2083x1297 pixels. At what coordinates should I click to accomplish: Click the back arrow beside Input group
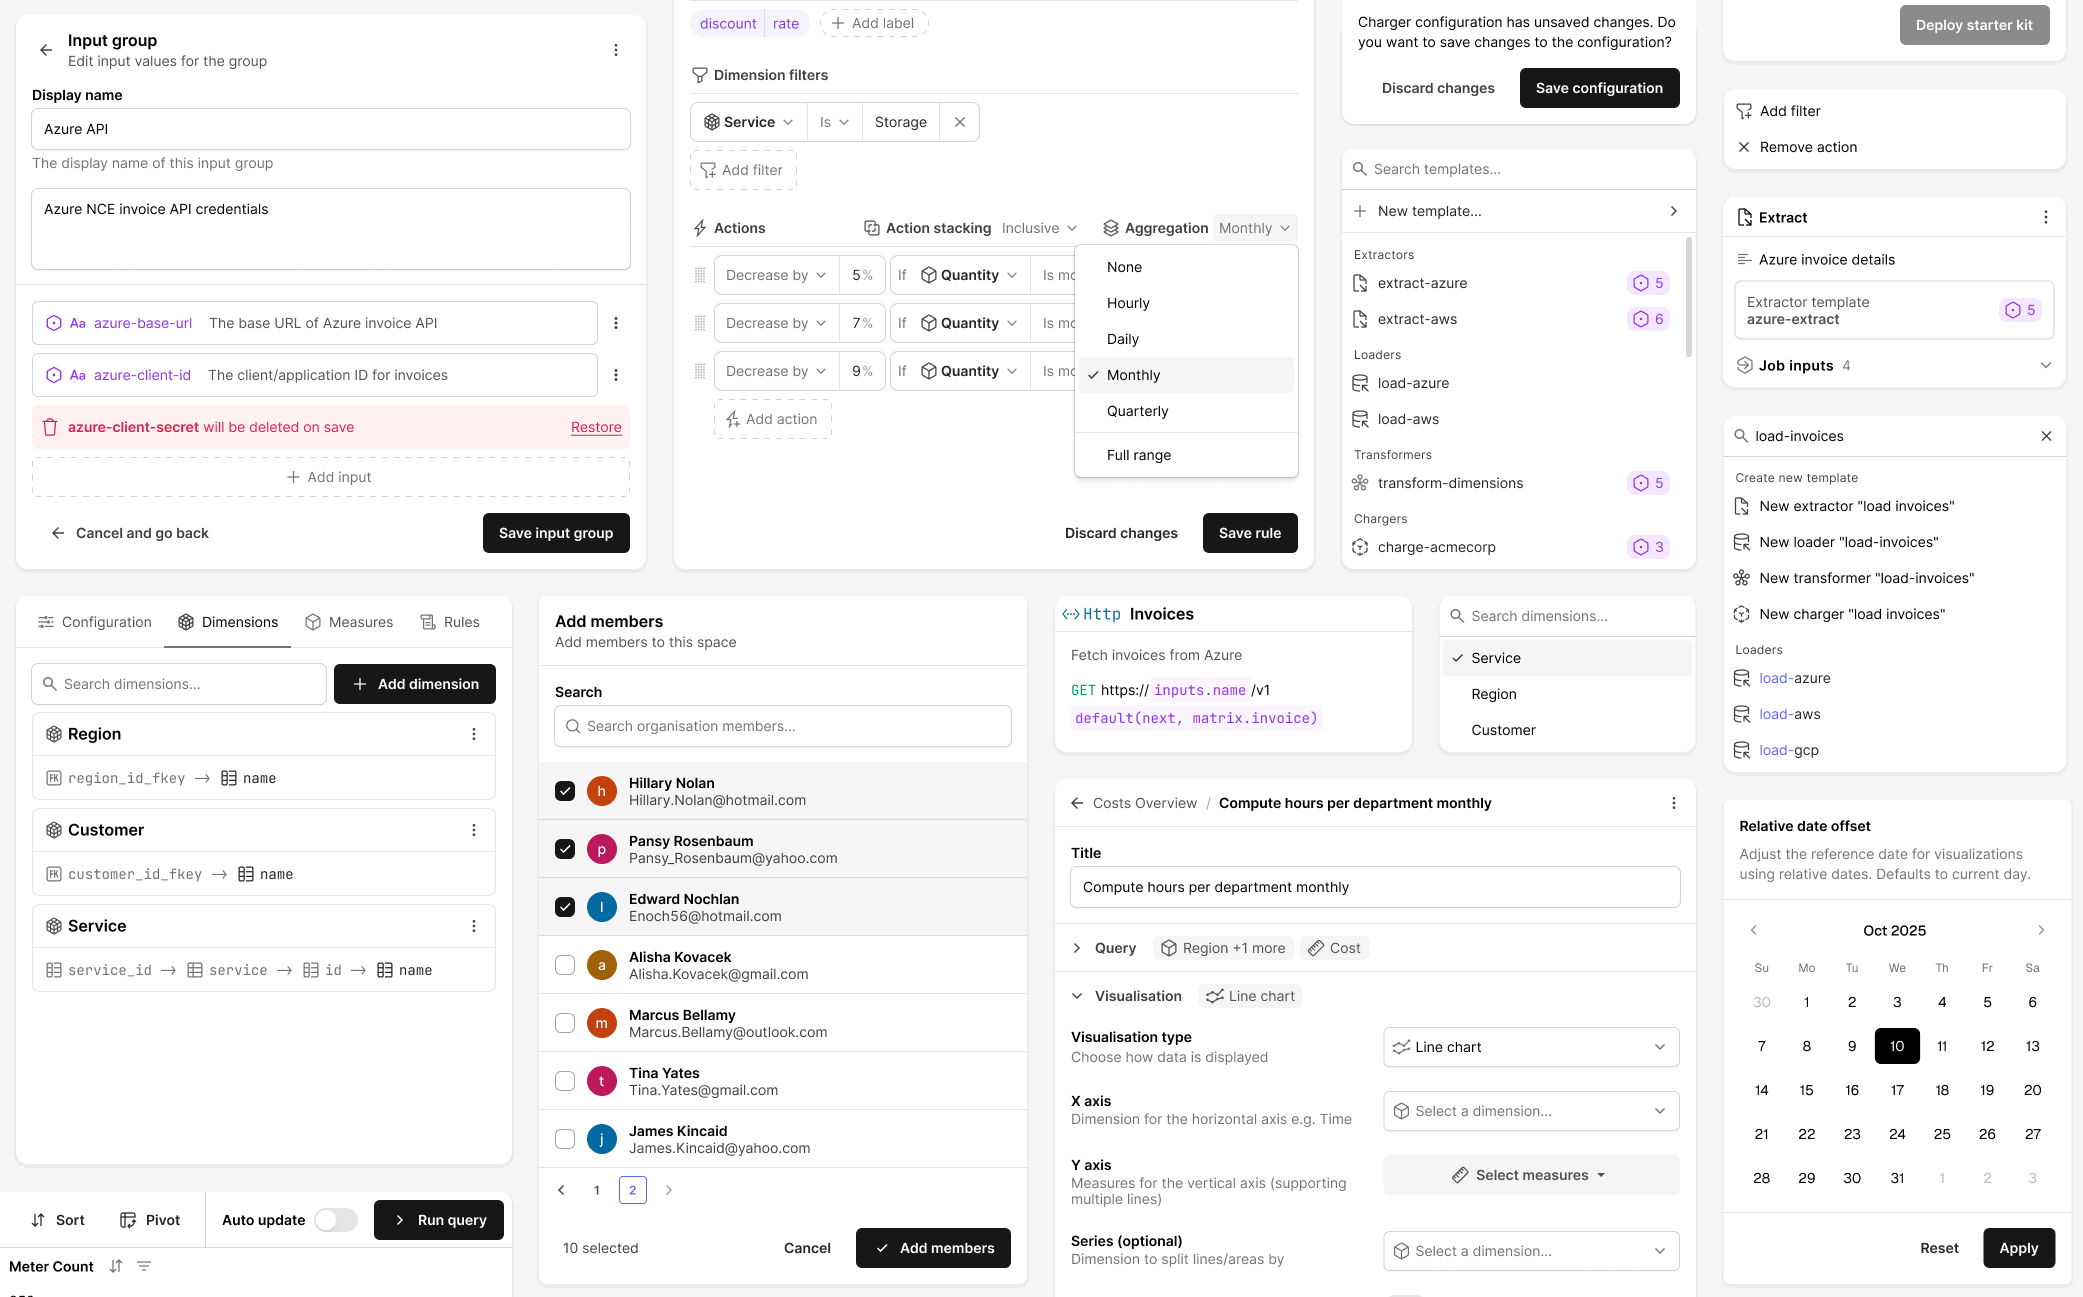[46, 50]
